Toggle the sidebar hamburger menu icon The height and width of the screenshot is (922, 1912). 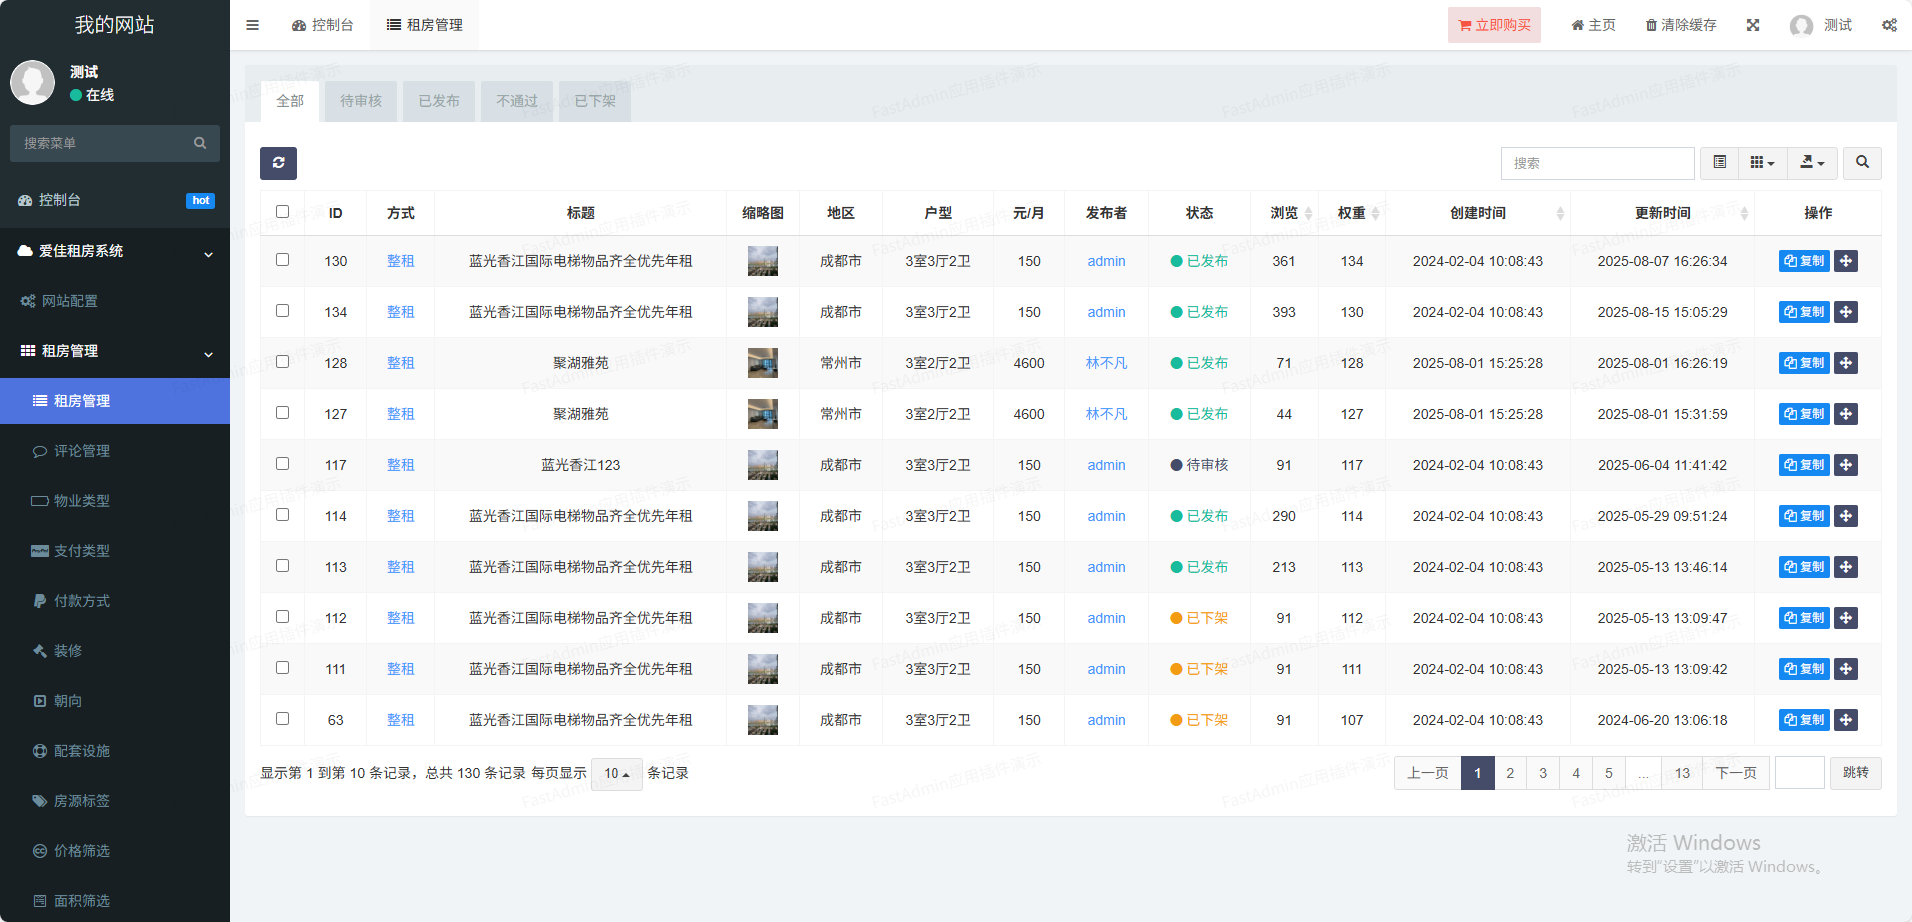pos(253,25)
